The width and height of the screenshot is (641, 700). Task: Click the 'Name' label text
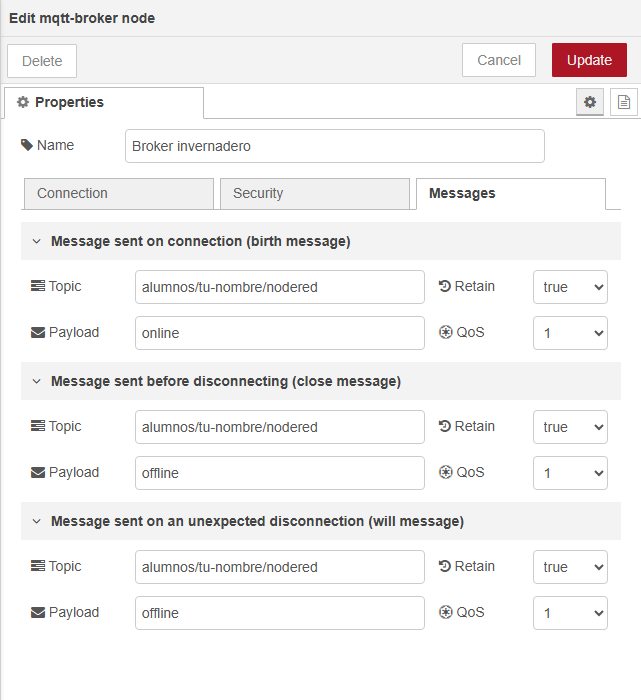coord(55,145)
